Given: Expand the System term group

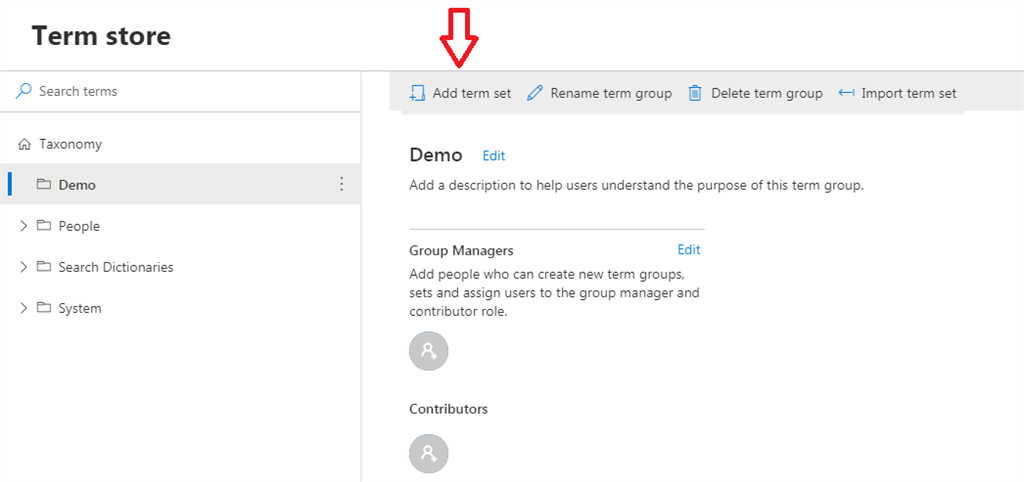Looking at the screenshot, I should tap(24, 308).
